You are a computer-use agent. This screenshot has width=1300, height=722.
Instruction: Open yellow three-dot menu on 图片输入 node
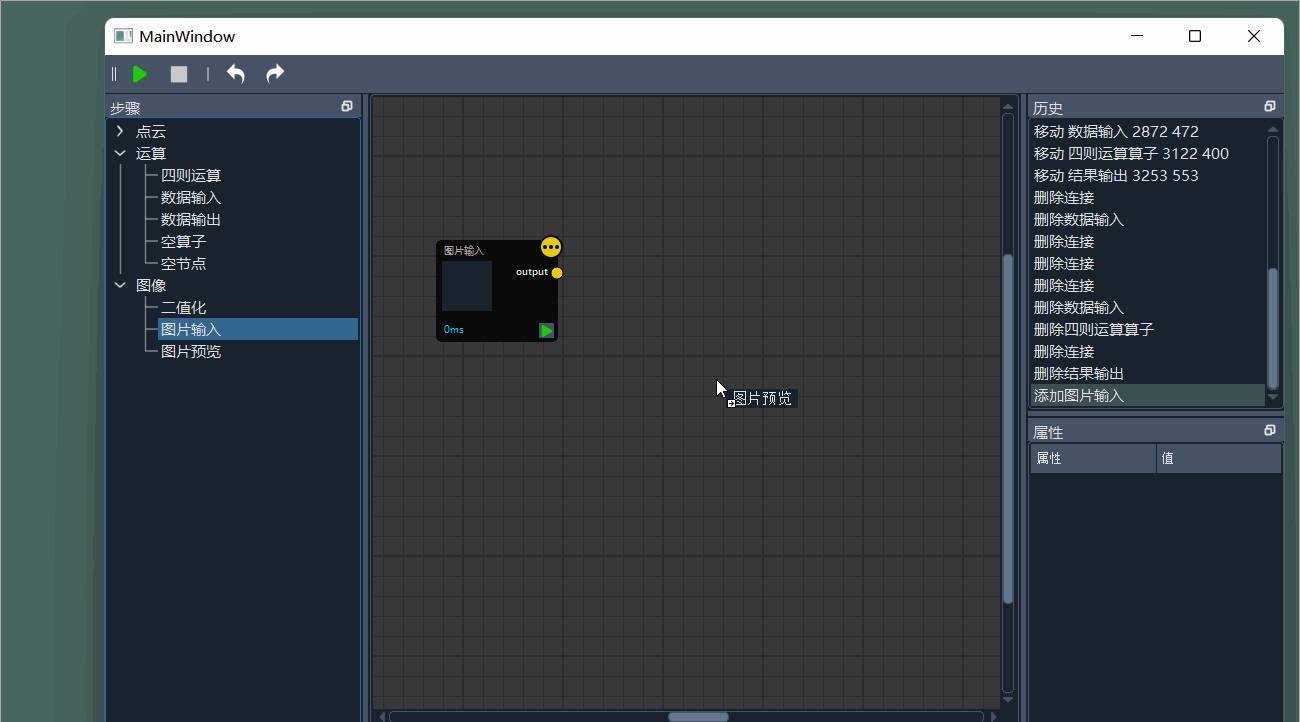tap(551, 247)
